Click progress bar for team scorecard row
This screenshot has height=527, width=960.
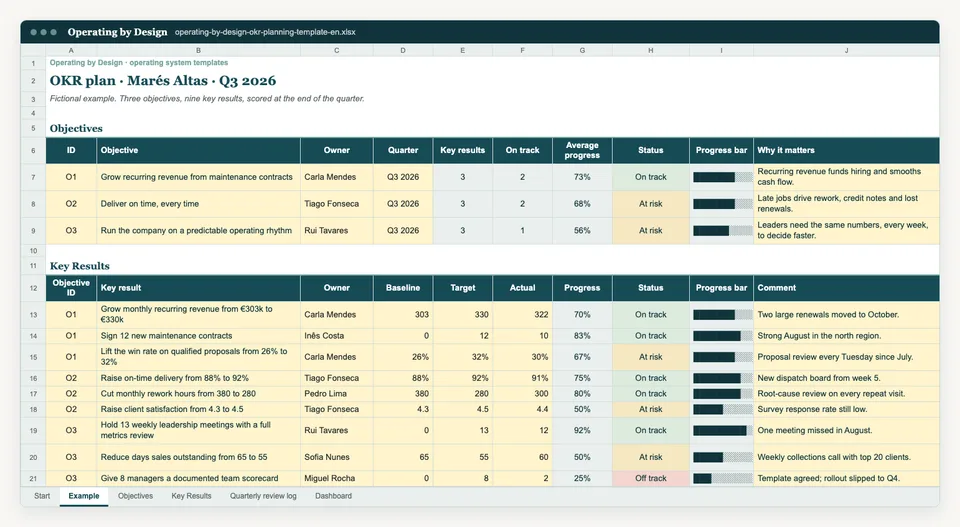pos(722,478)
